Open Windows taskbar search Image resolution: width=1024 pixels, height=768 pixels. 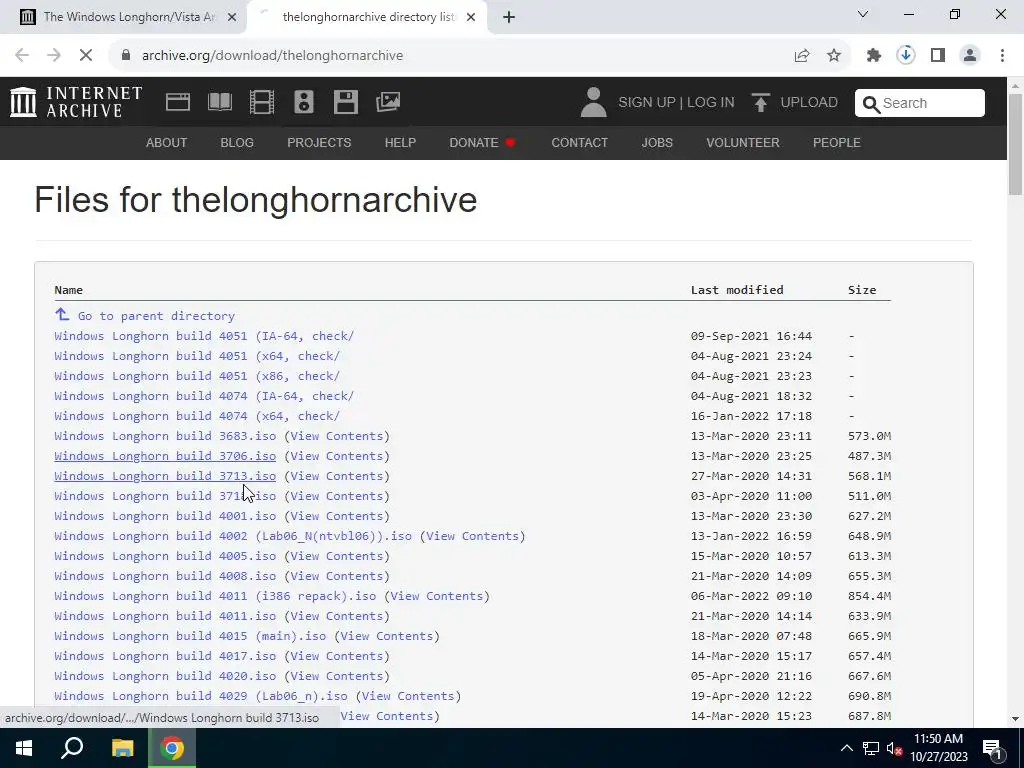72,748
